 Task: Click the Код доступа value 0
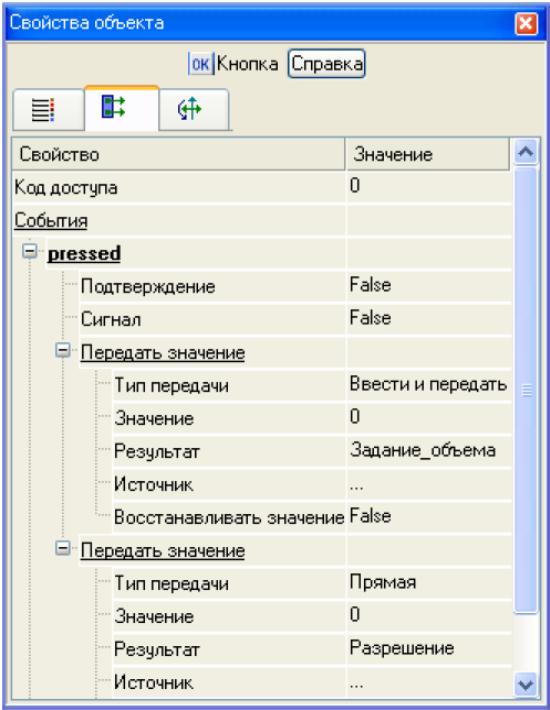coord(355,186)
